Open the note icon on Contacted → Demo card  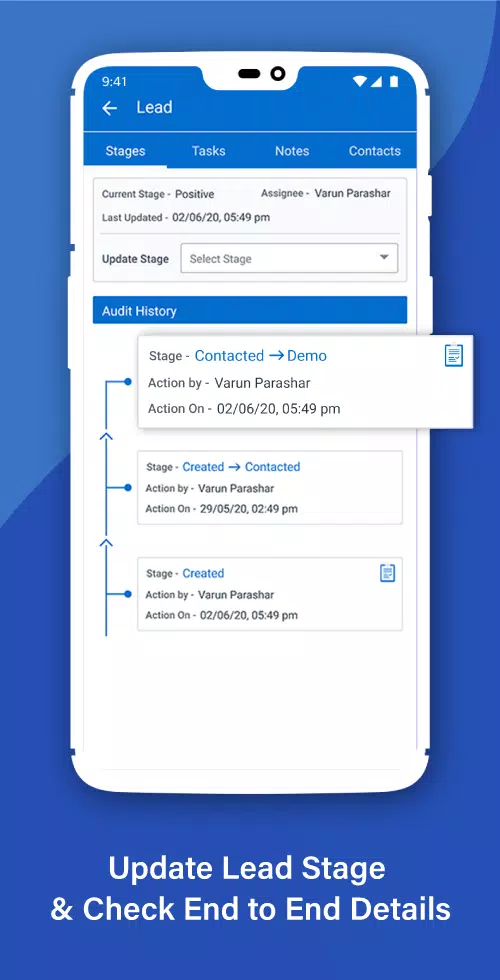click(x=454, y=354)
